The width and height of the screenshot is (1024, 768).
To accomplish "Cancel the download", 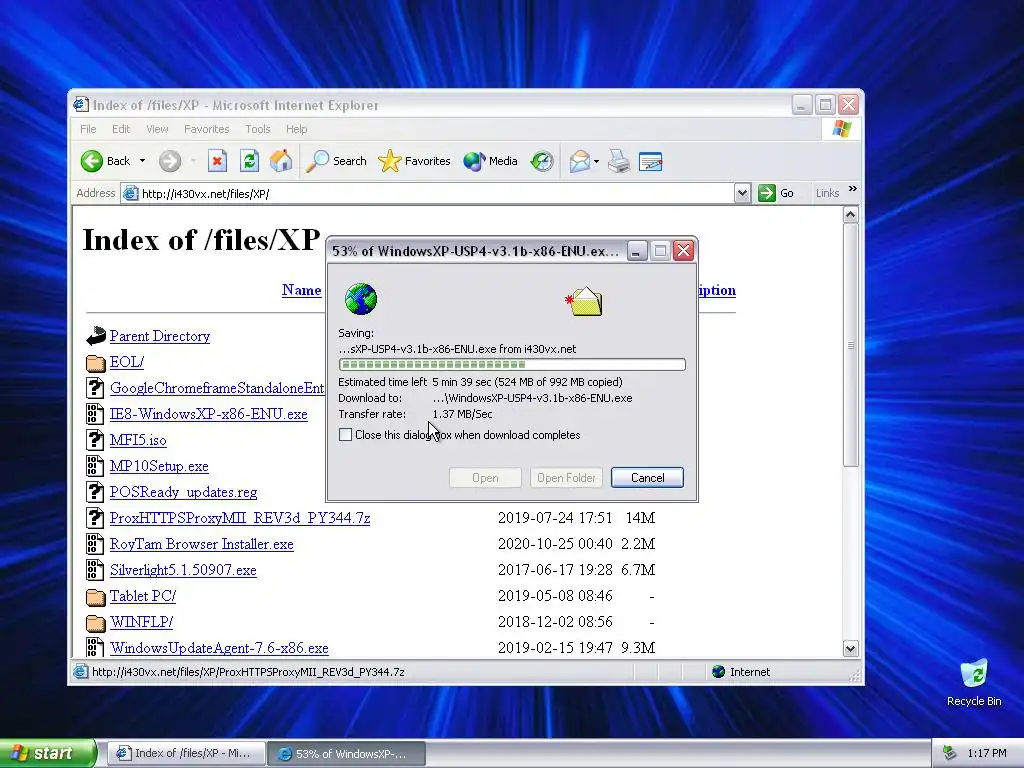I will pos(647,477).
